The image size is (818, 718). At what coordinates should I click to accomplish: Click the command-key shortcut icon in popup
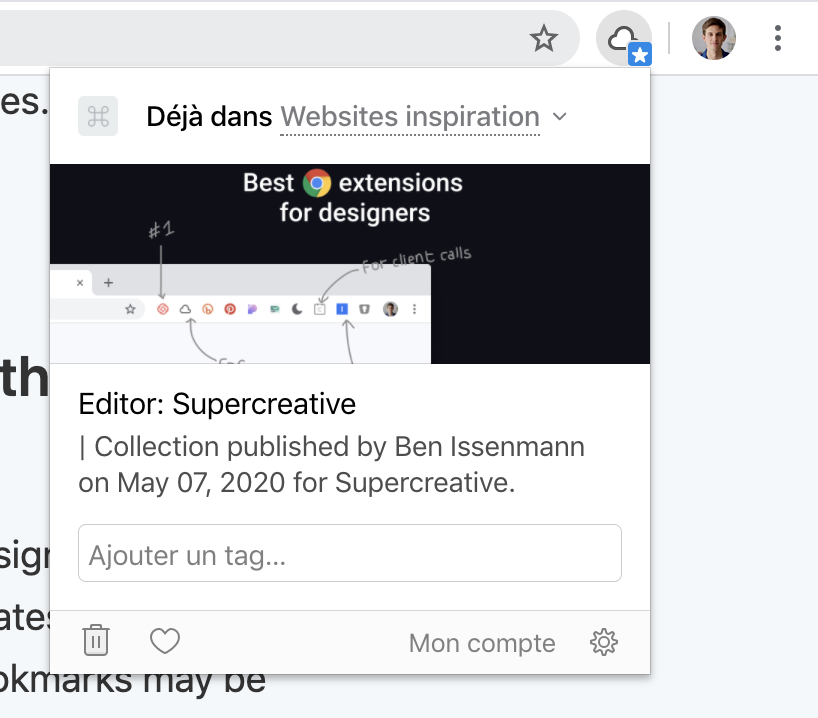[98, 116]
